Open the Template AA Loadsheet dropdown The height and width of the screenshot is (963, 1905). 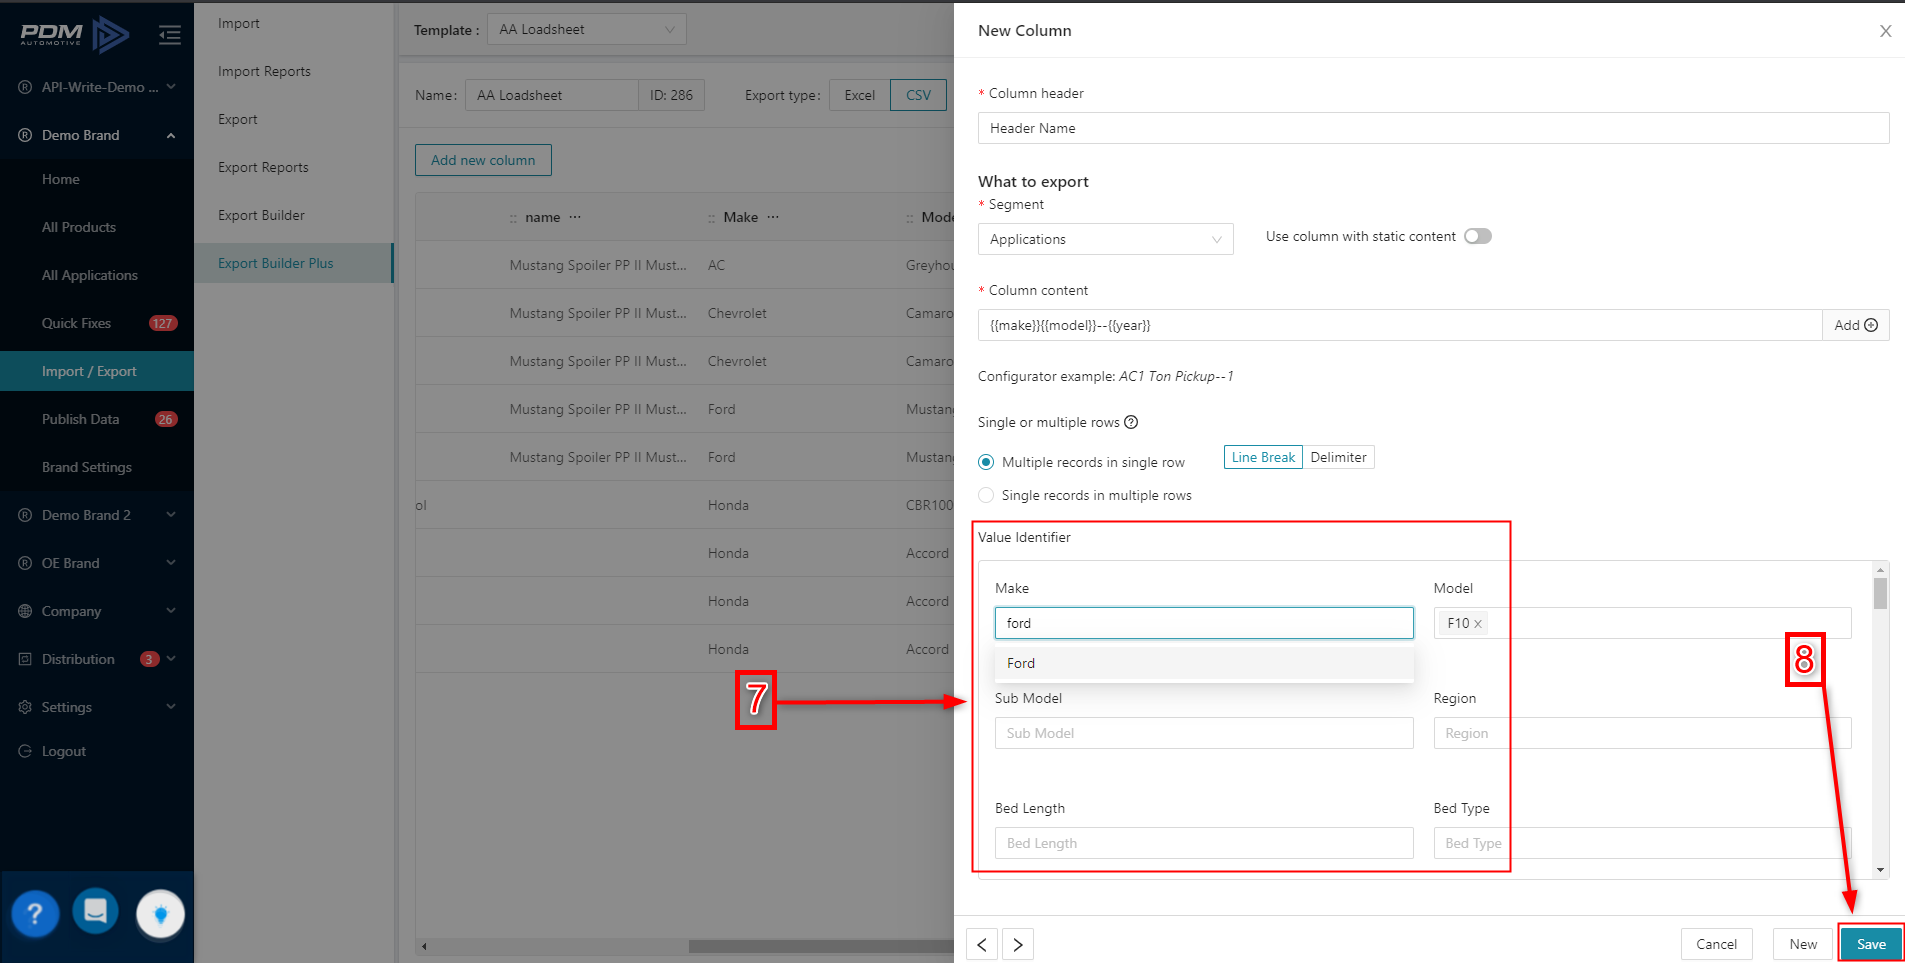pos(587,29)
